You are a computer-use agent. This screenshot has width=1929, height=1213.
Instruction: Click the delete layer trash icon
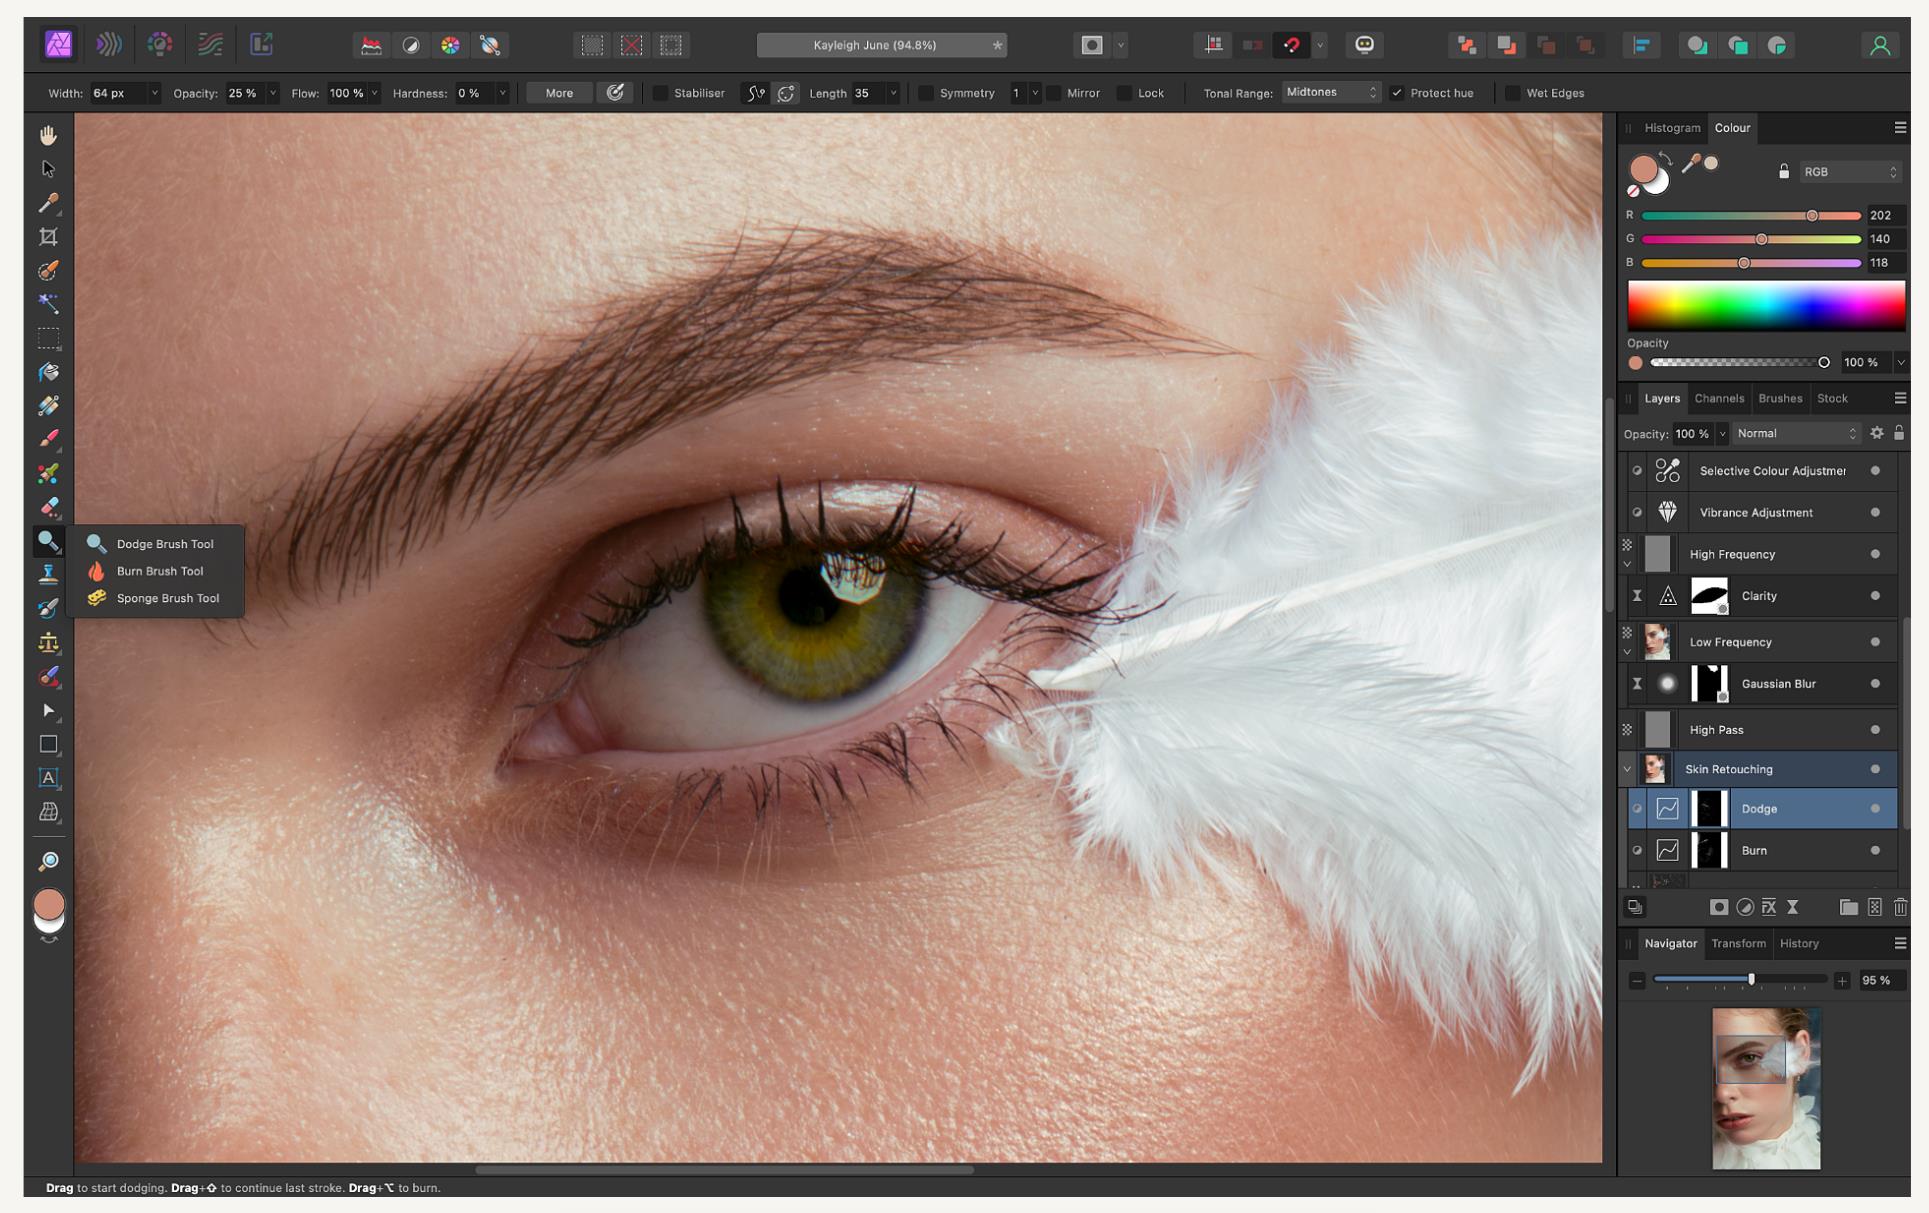1900,907
